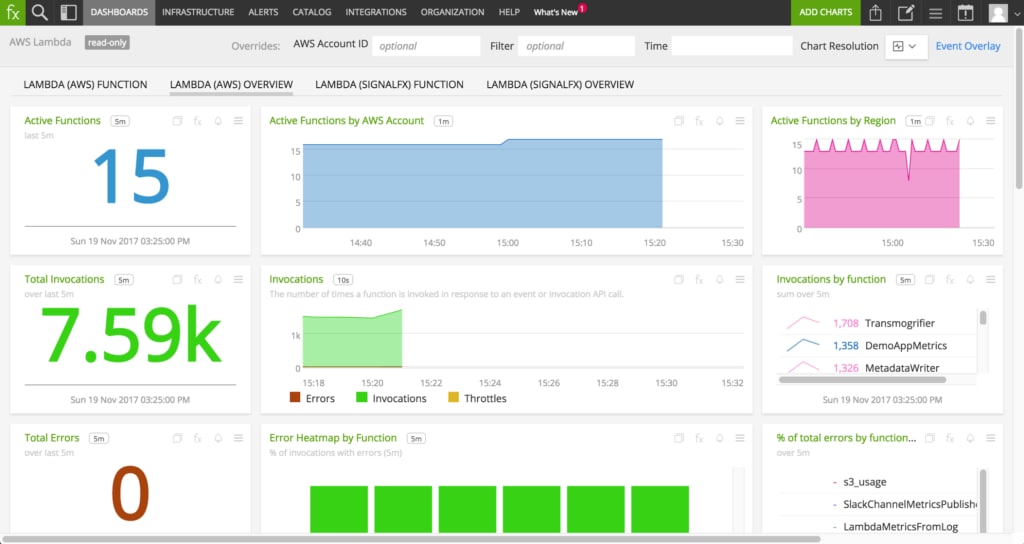Open menu of Error Heatmap by Function chart
Screen dimensions: 1024x544
click(740, 438)
